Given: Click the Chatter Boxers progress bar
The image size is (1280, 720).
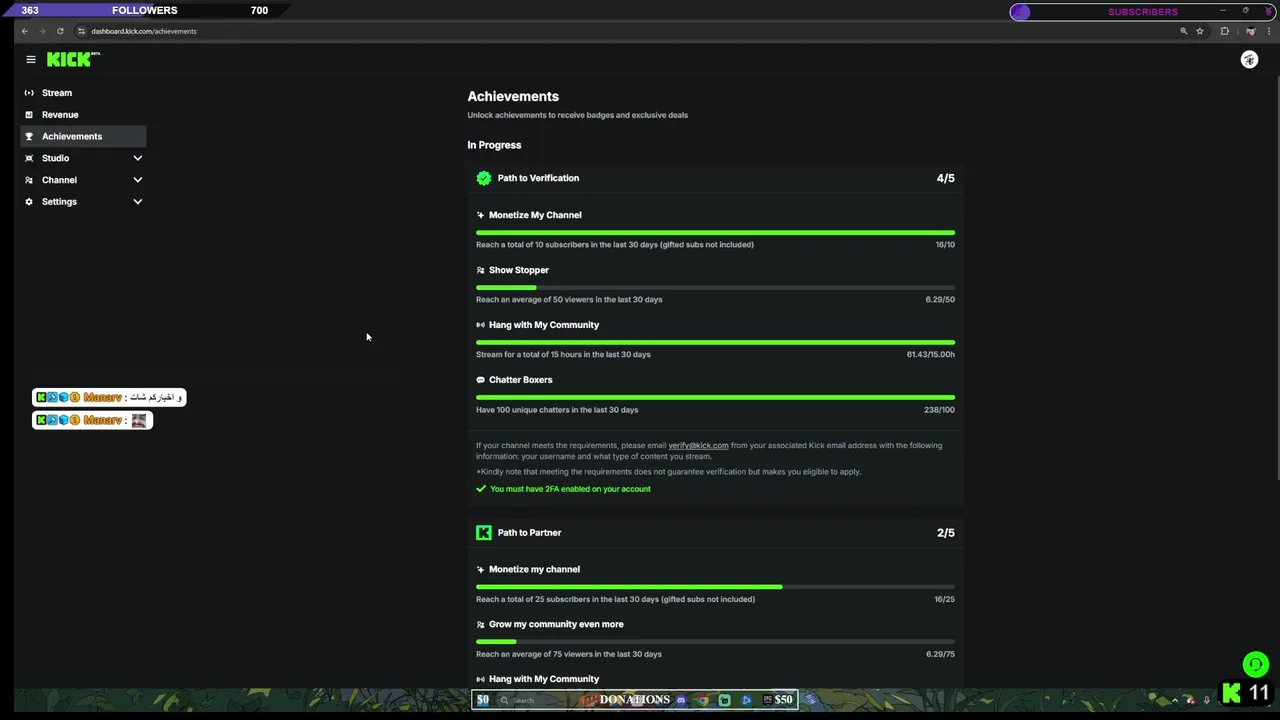Looking at the screenshot, I should [715, 397].
